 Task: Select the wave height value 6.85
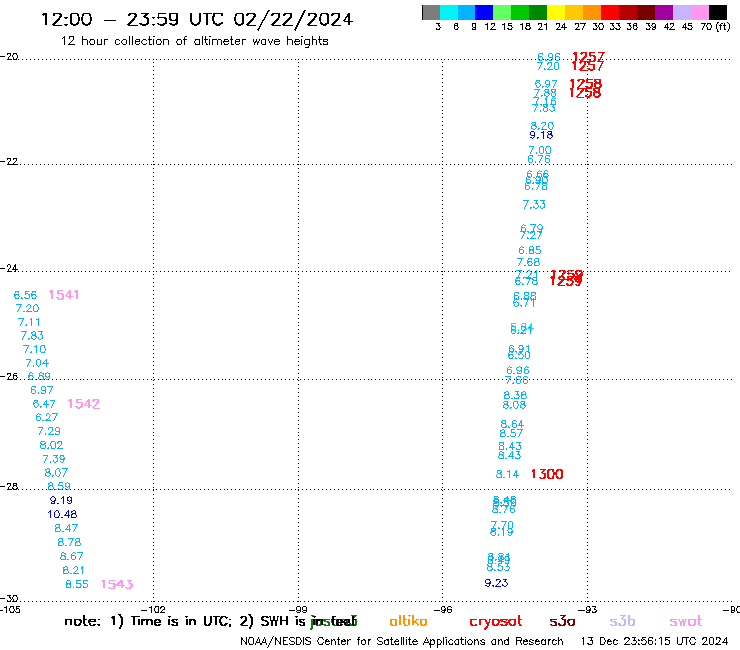pyautogui.click(x=530, y=250)
